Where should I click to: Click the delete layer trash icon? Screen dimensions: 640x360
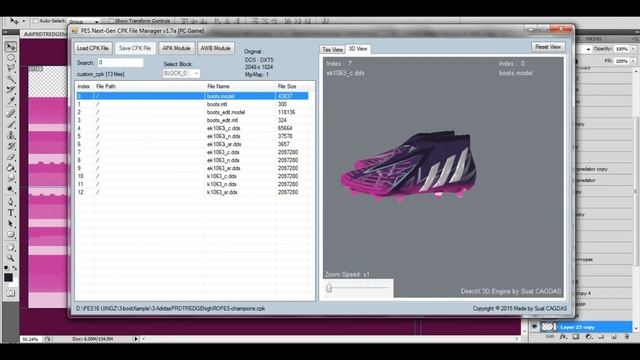627,337
